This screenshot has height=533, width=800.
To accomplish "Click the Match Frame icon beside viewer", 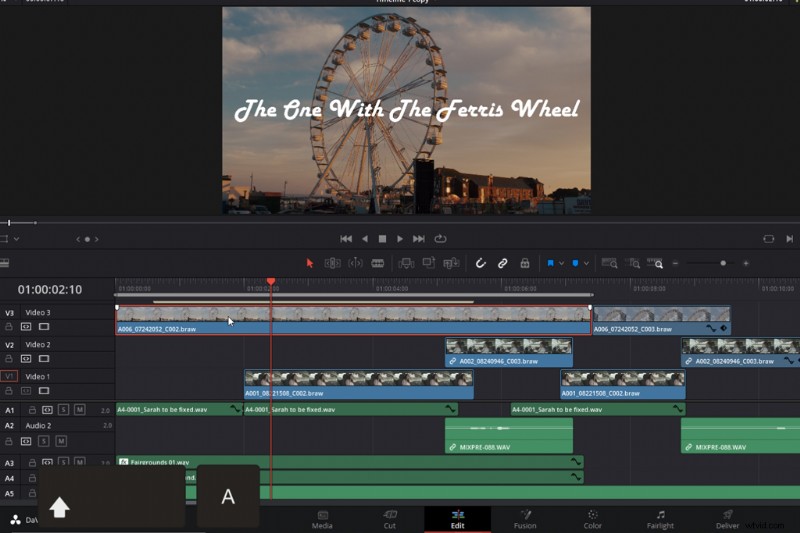I will pyautogui.click(x=768, y=239).
